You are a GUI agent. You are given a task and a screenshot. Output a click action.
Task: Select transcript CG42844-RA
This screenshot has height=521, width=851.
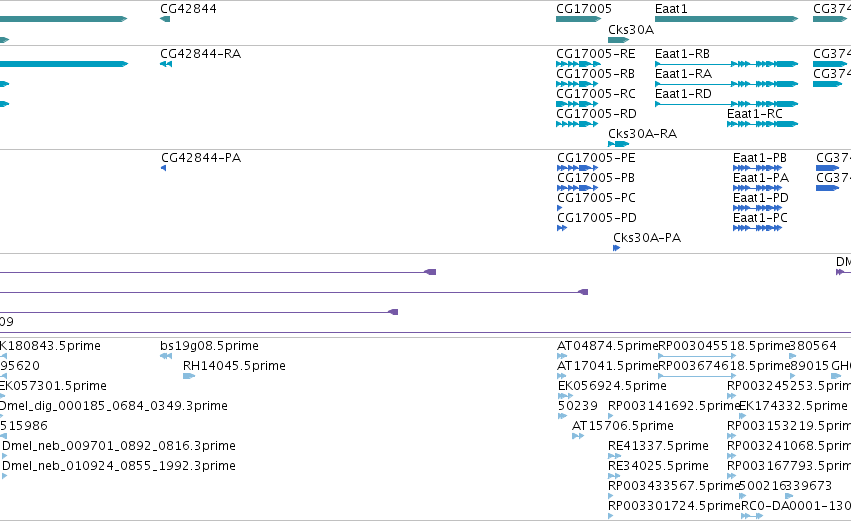click(x=200, y=54)
